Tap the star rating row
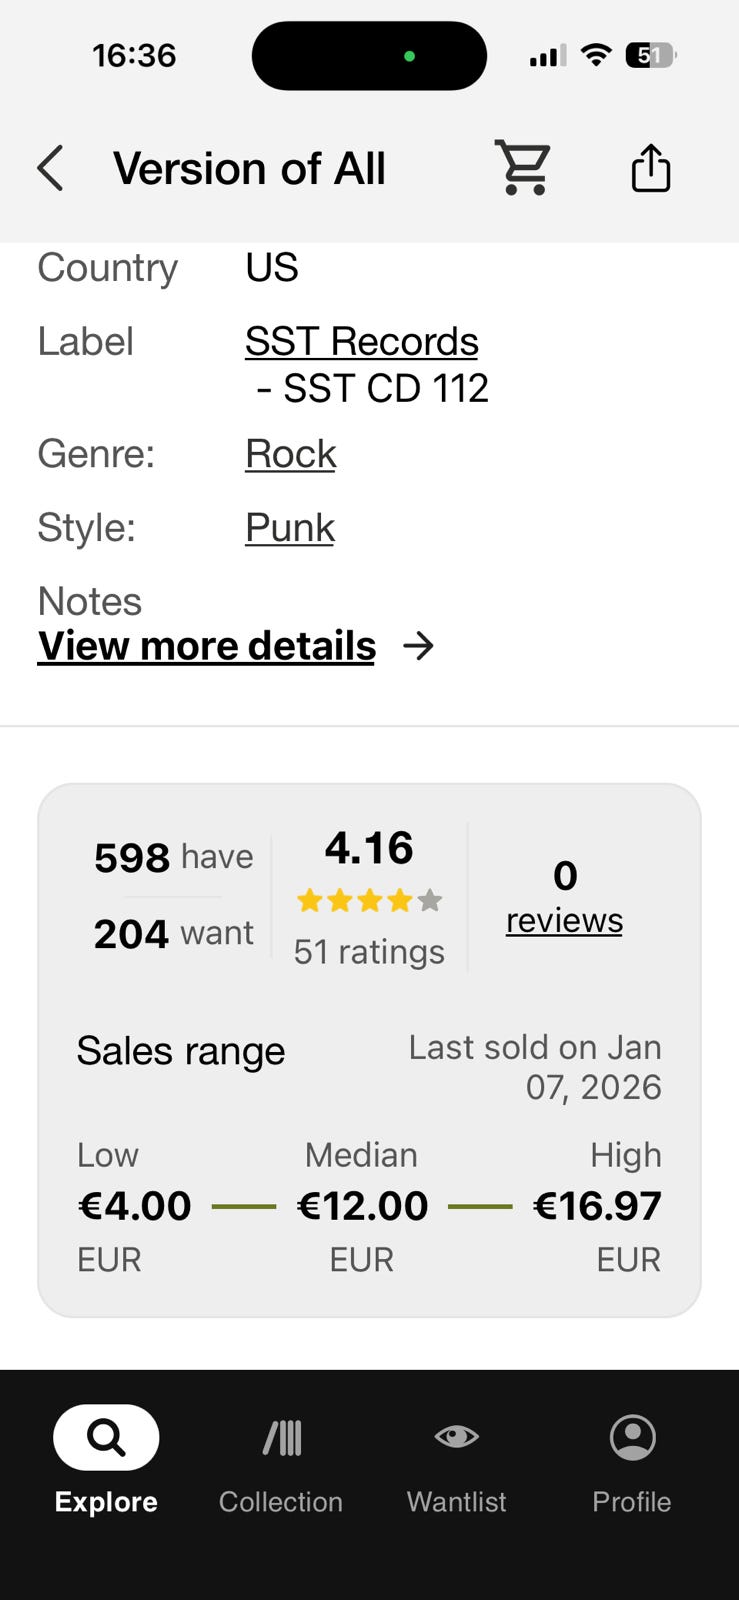The image size is (739, 1600). [369, 901]
